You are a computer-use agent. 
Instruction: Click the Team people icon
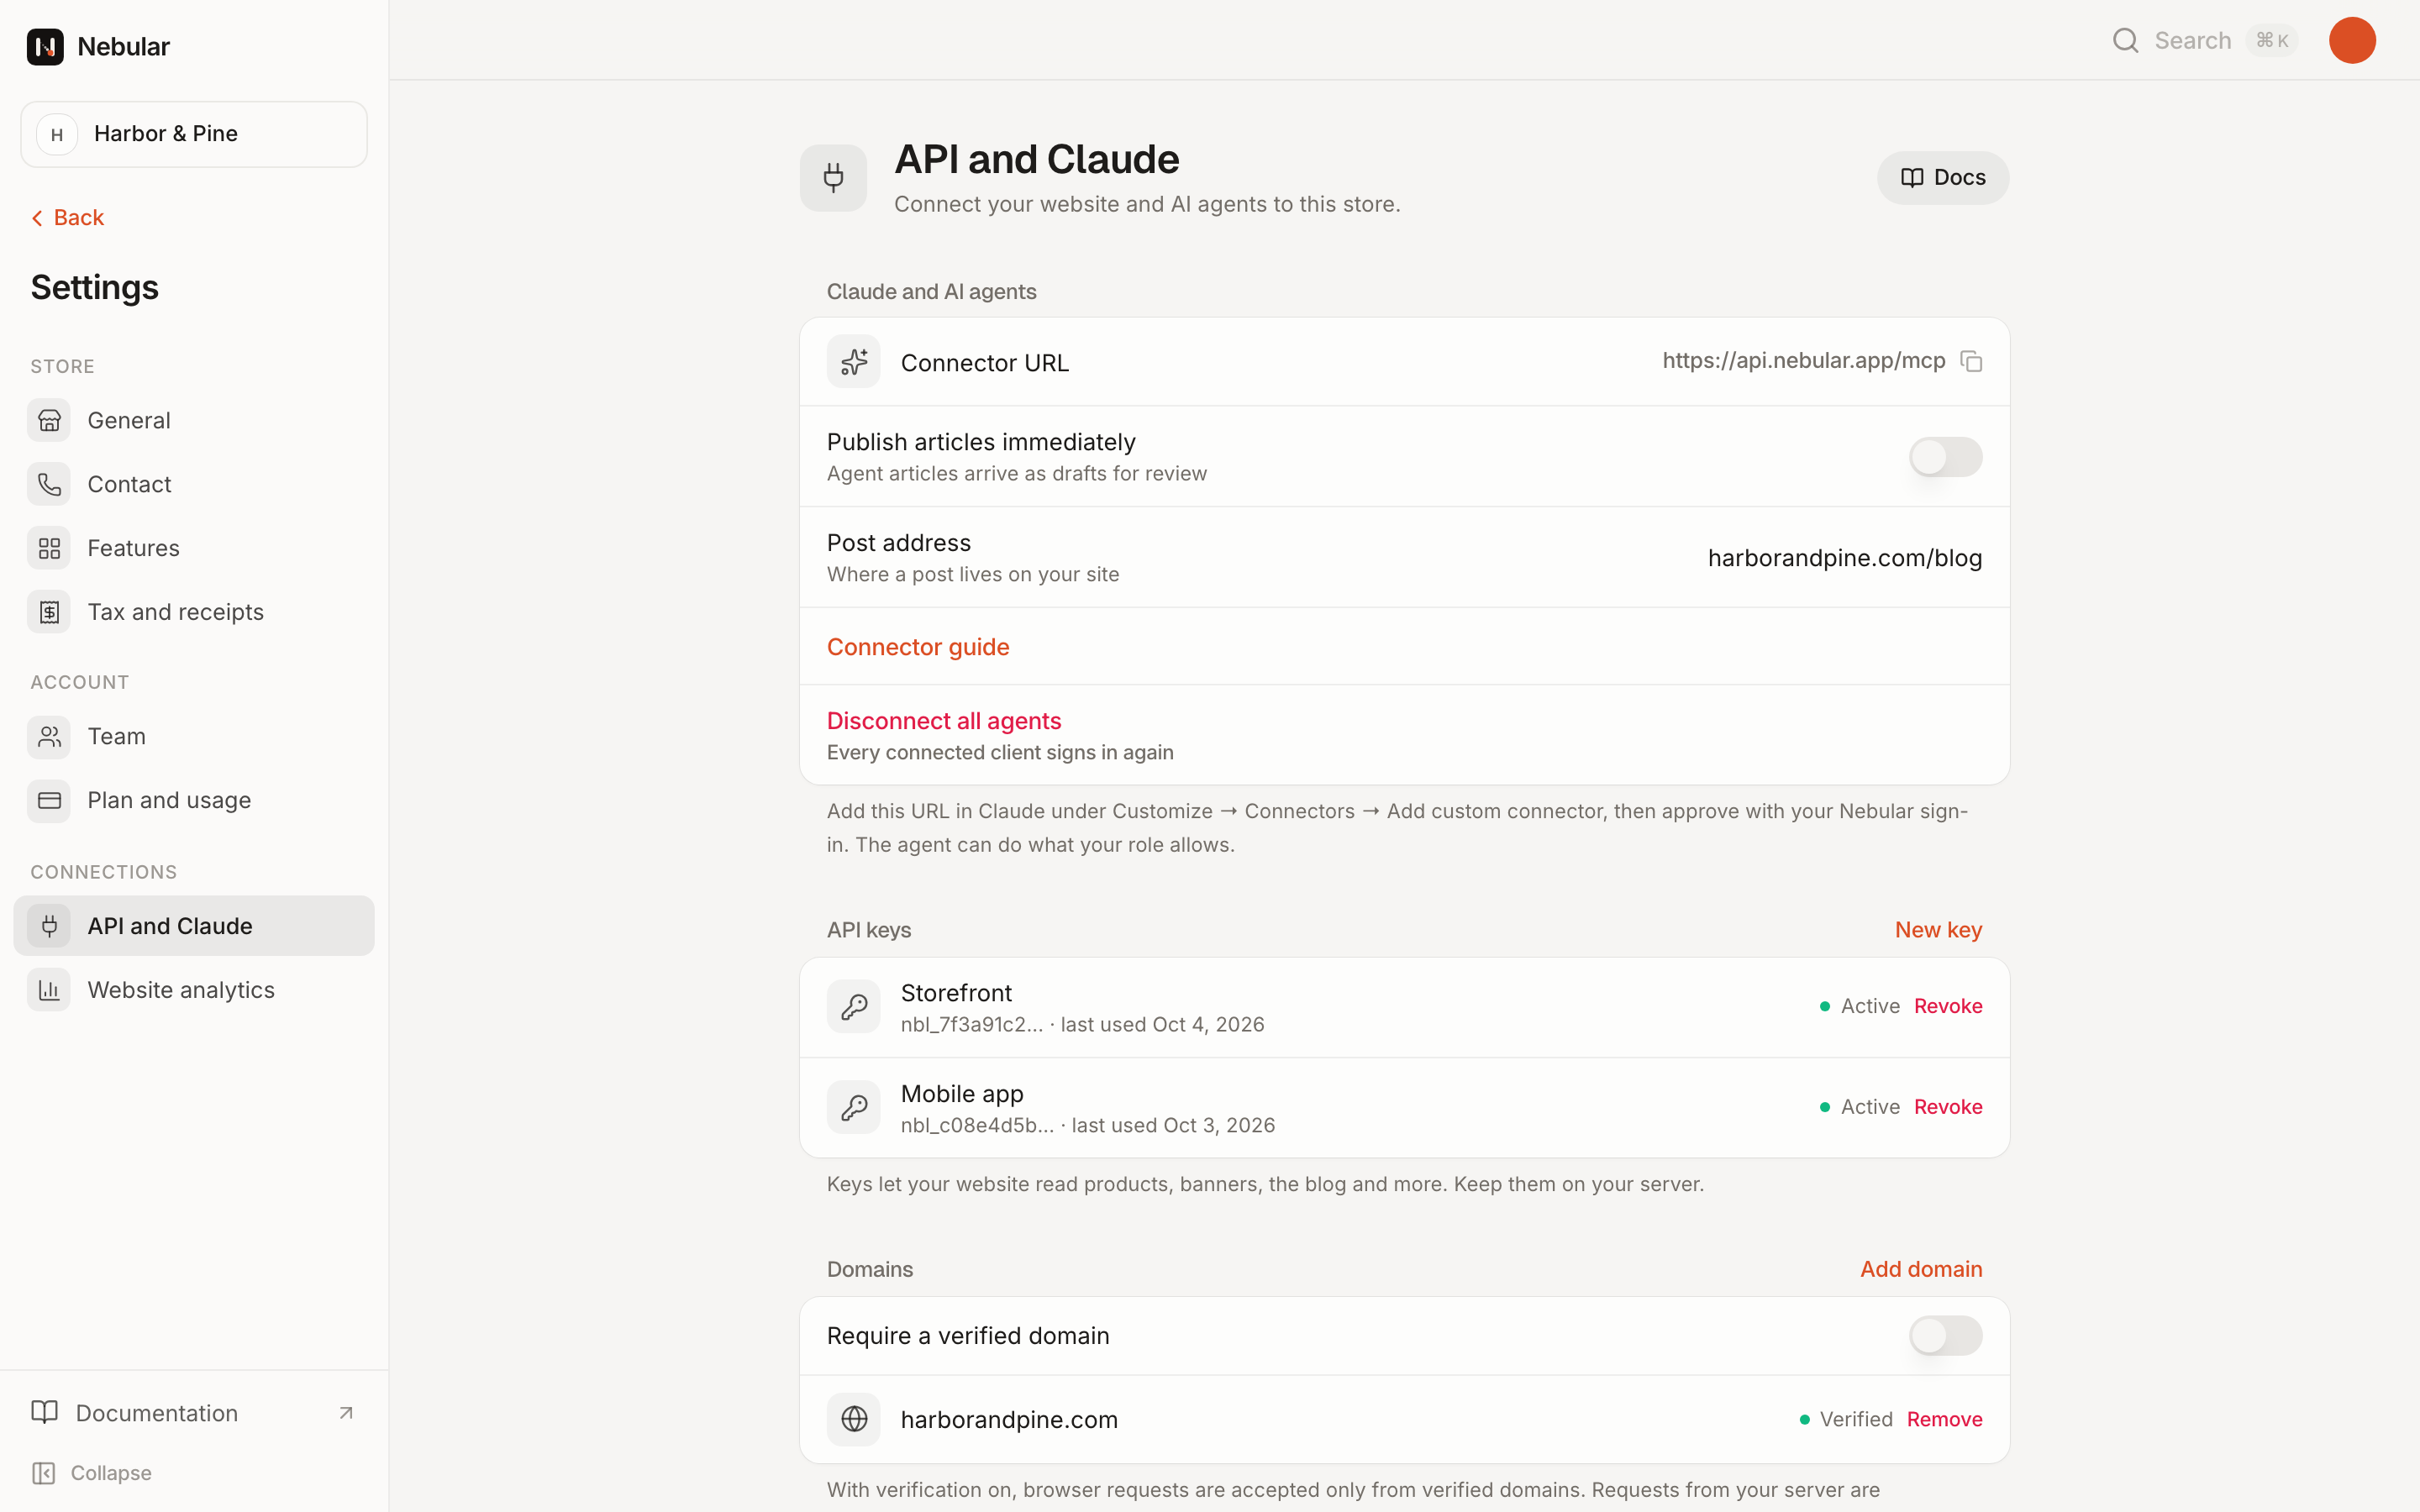49,736
